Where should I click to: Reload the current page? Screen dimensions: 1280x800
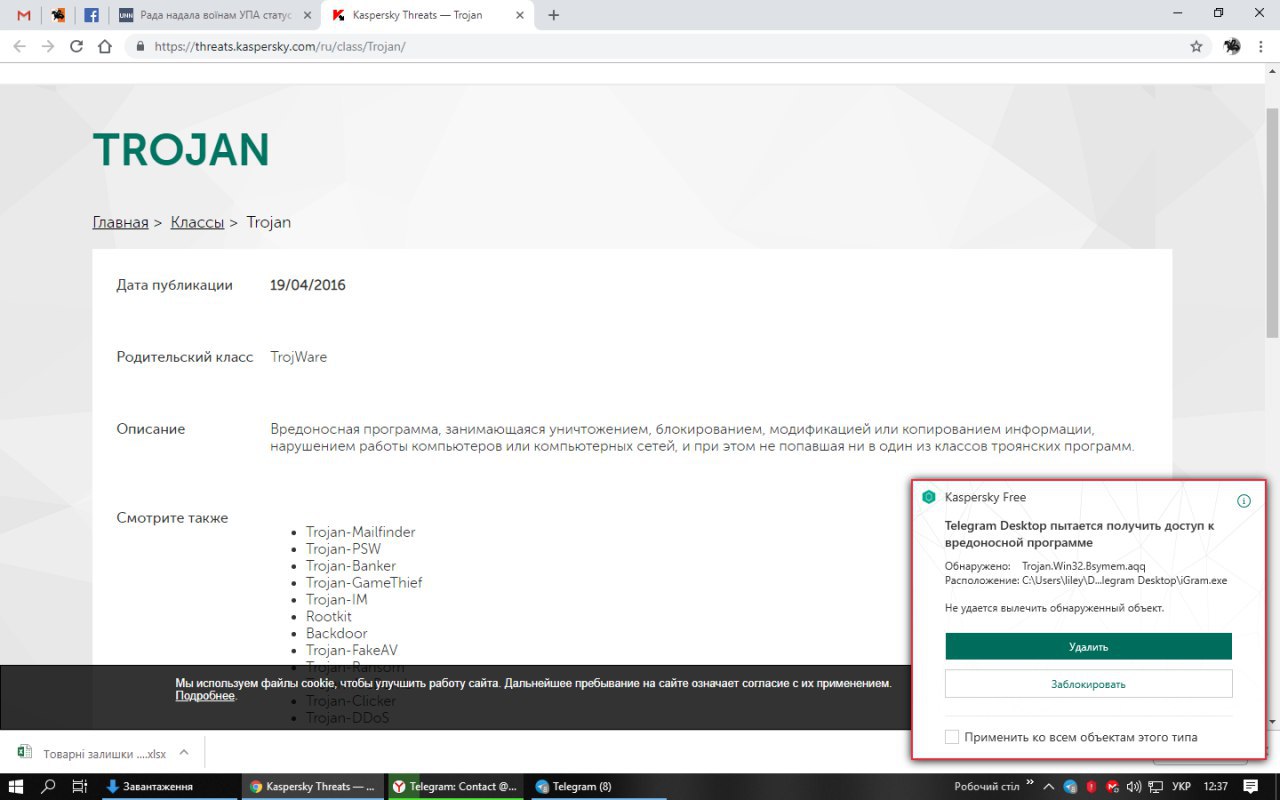coord(76,46)
